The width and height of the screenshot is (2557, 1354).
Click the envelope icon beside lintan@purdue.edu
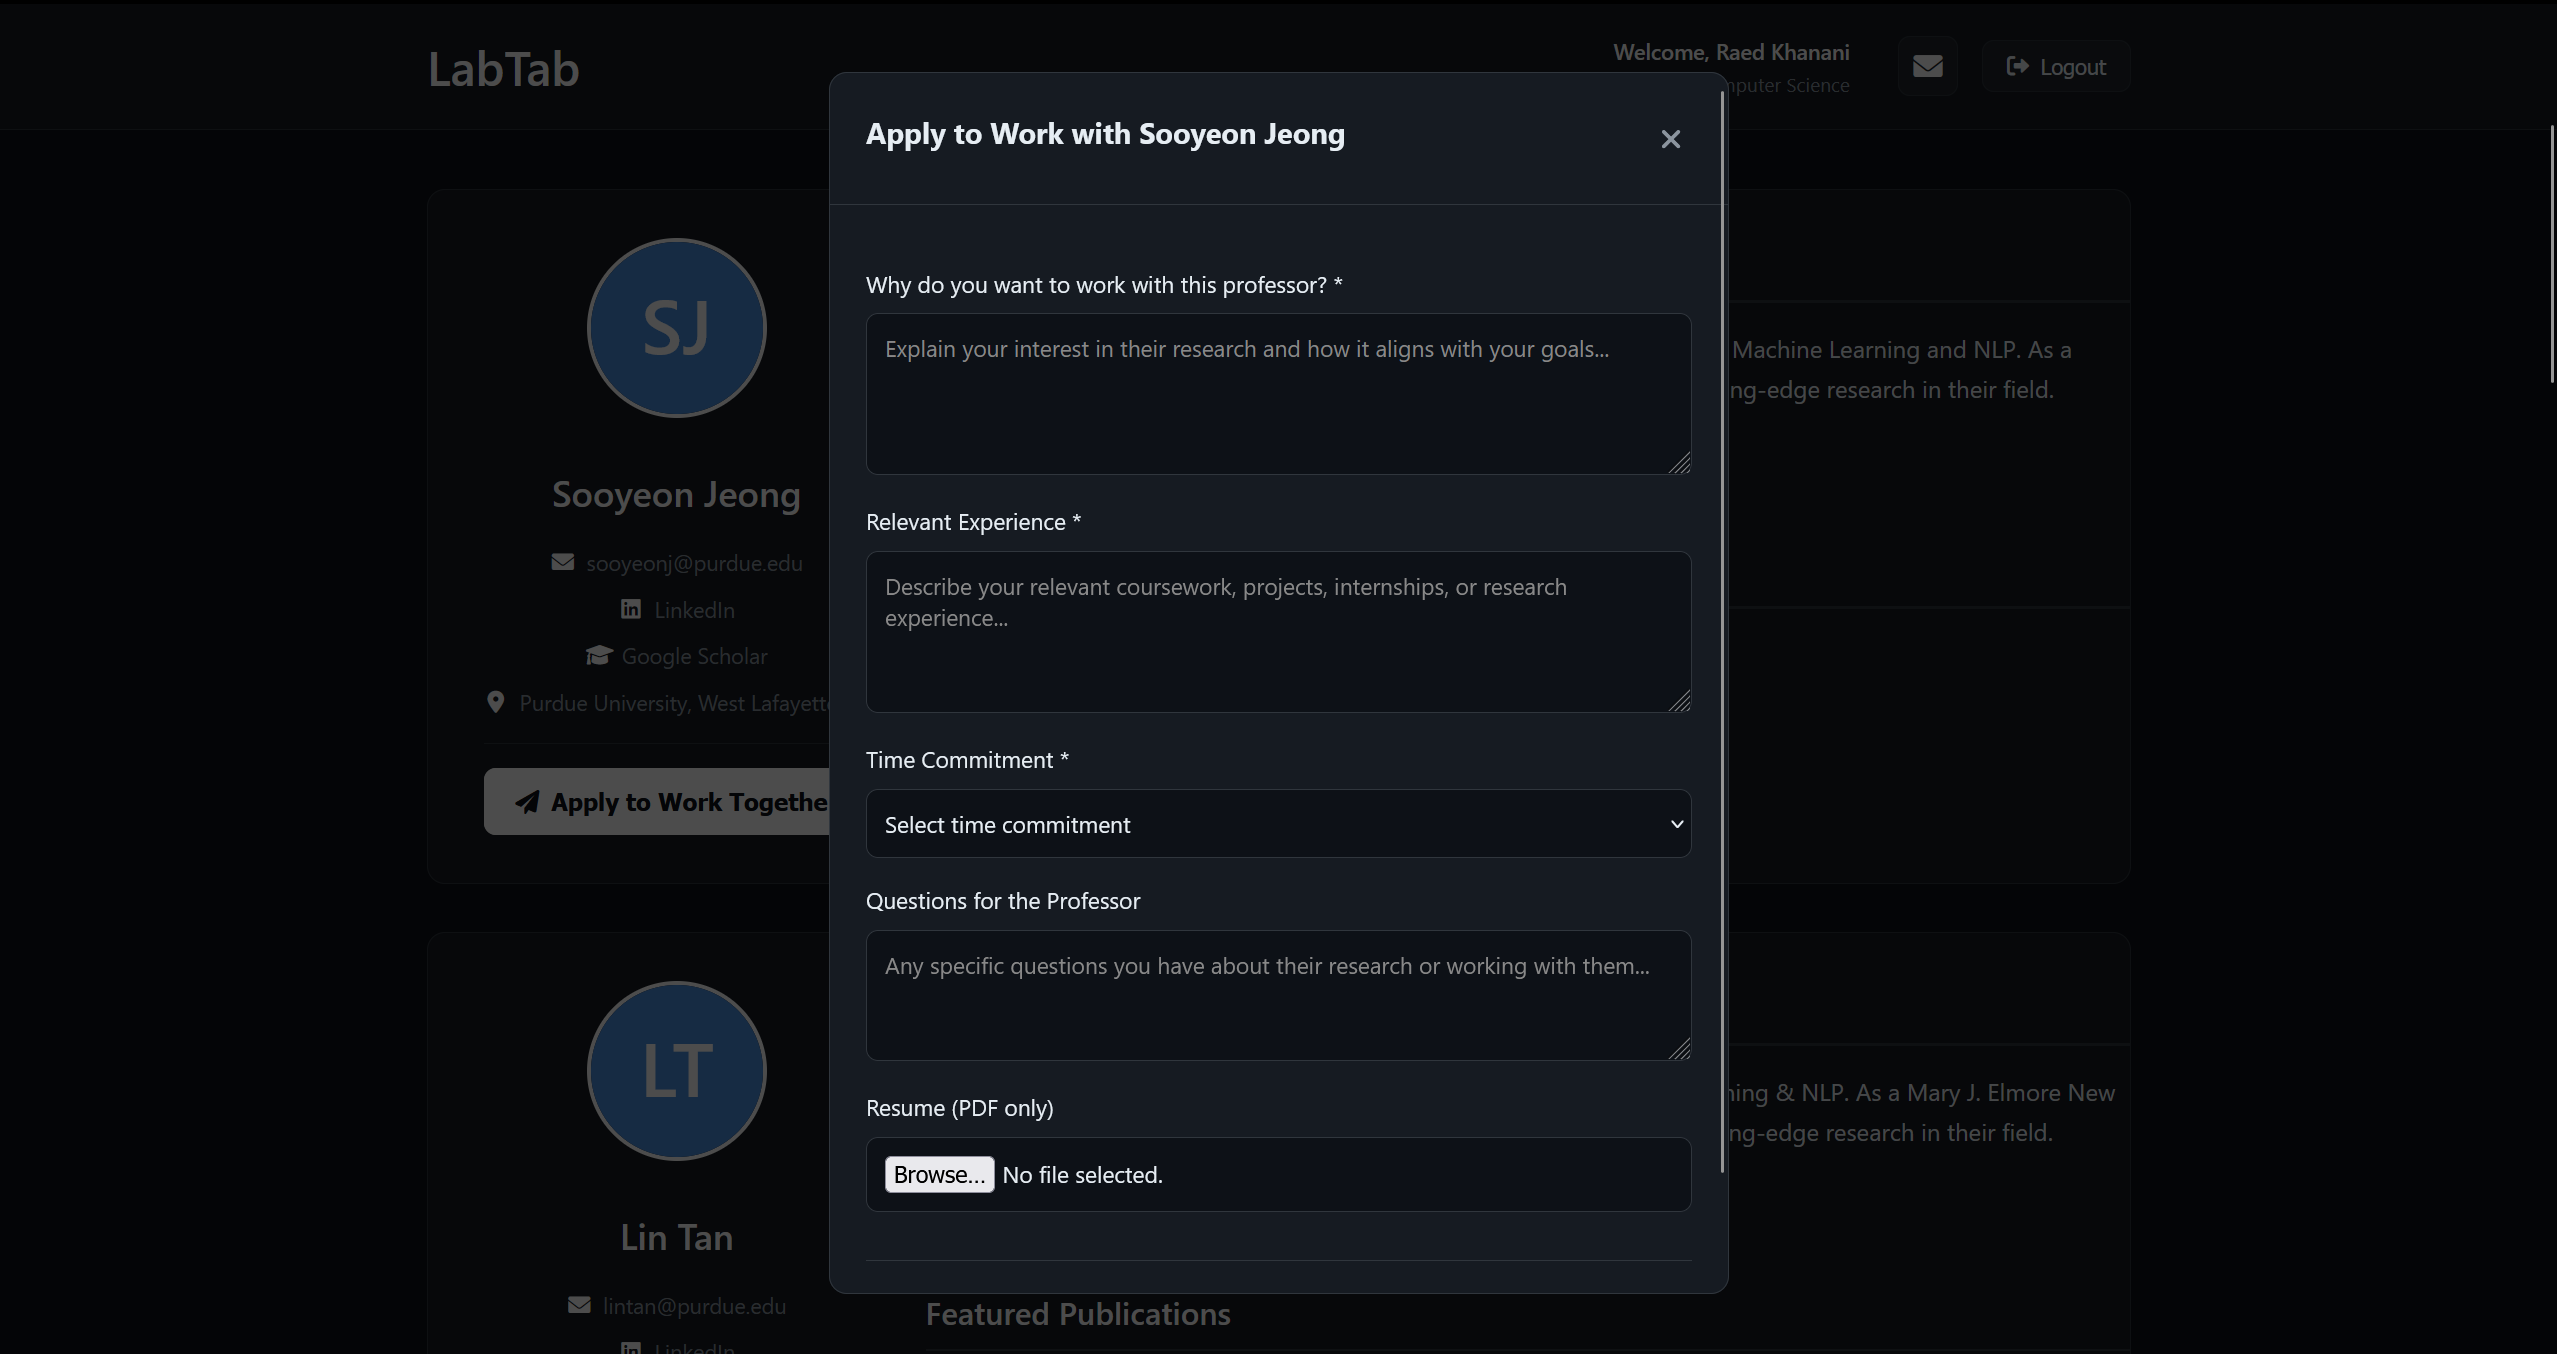click(x=579, y=1305)
